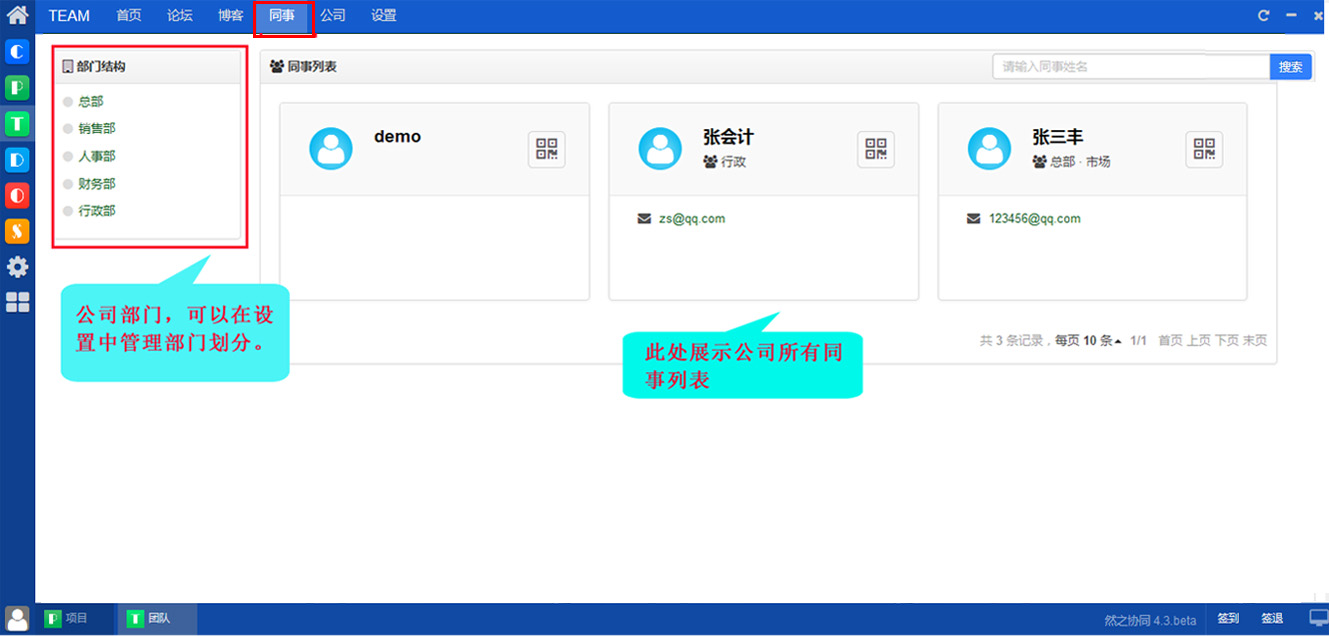Screen dimensions: 1329x636
Task: Open the blue C app in sidebar
Action: [17, 52]
